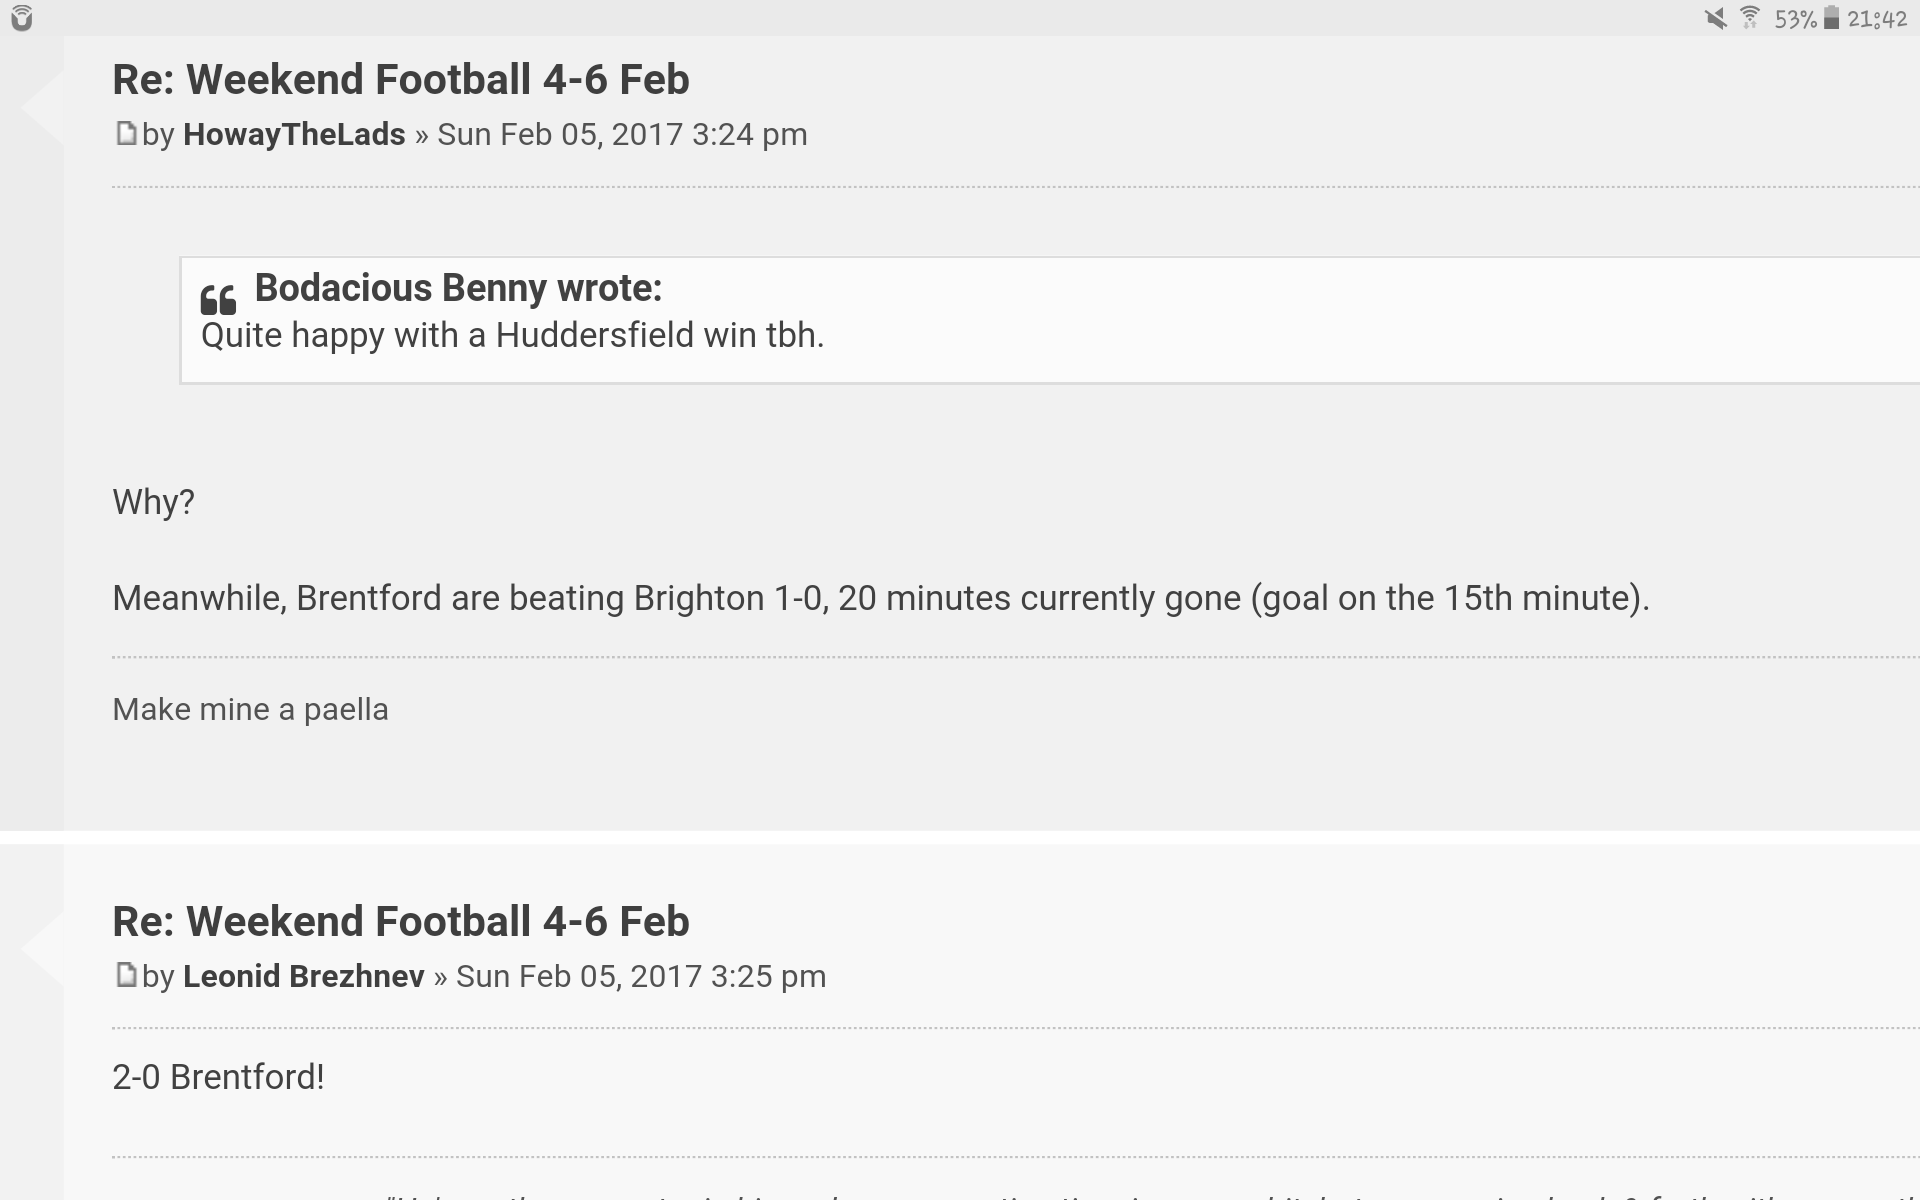Open first 'Re: Weekend Football 4-6 Feb' title
Image resolution: width=1920 pixels, height=1200 pixels.
pyautogui.click(x=401, y=80)
